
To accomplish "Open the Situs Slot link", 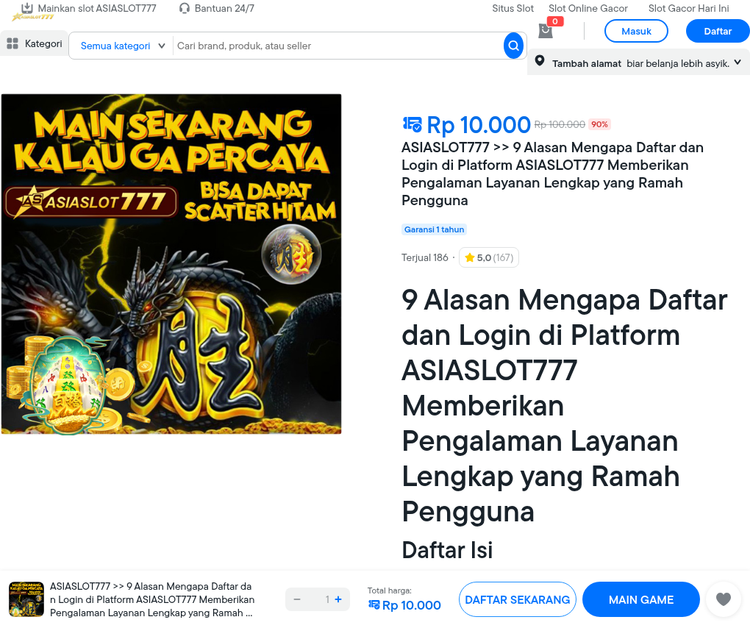I will 513,9.
